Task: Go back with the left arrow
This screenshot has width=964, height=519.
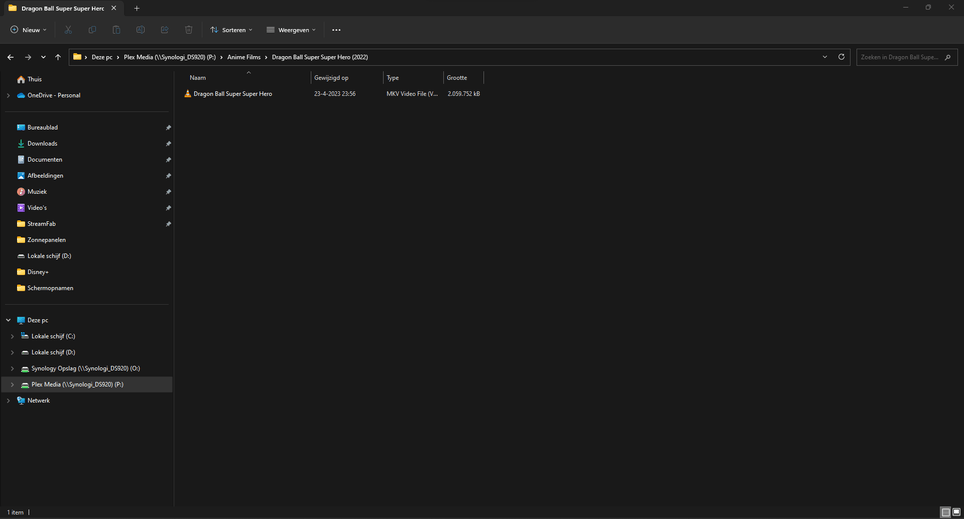Action: pos(10,57)
